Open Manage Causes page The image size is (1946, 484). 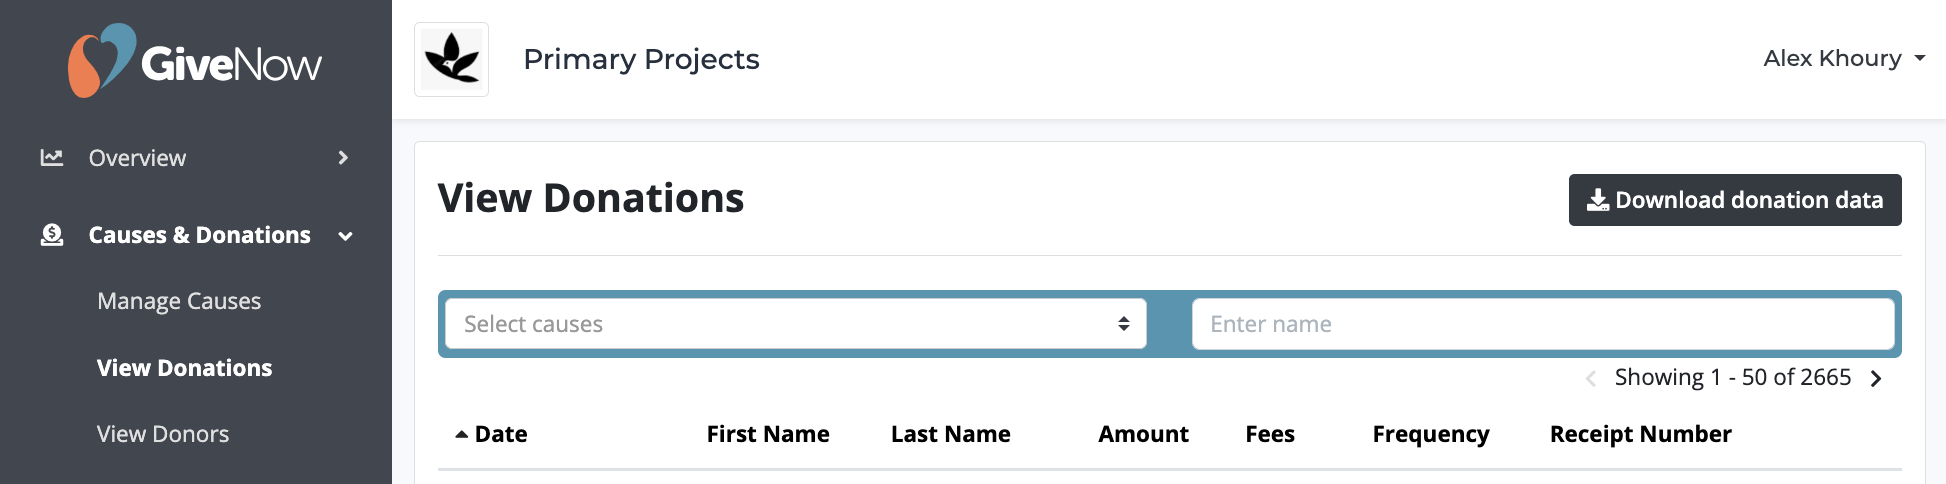pyautogui.click(x=179, y=301)
